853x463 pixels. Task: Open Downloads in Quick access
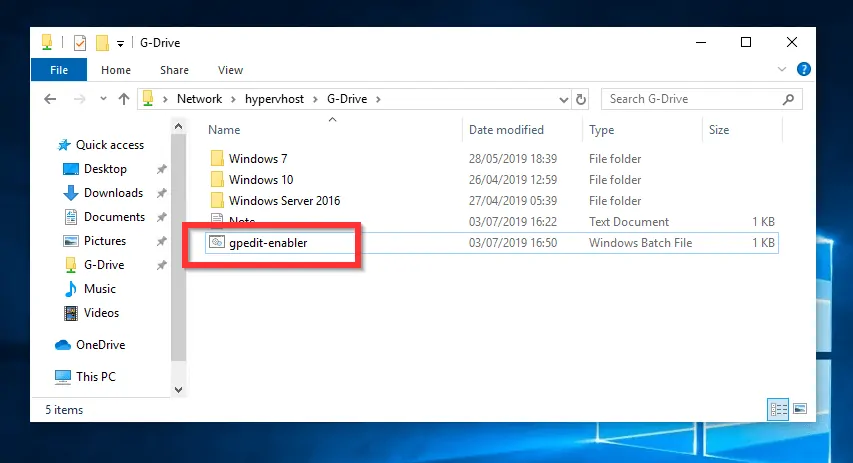113,193
